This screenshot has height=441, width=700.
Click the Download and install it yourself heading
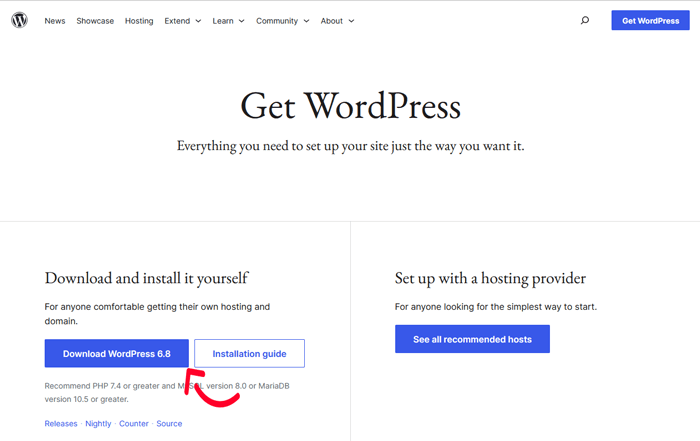tap(146, 278)
